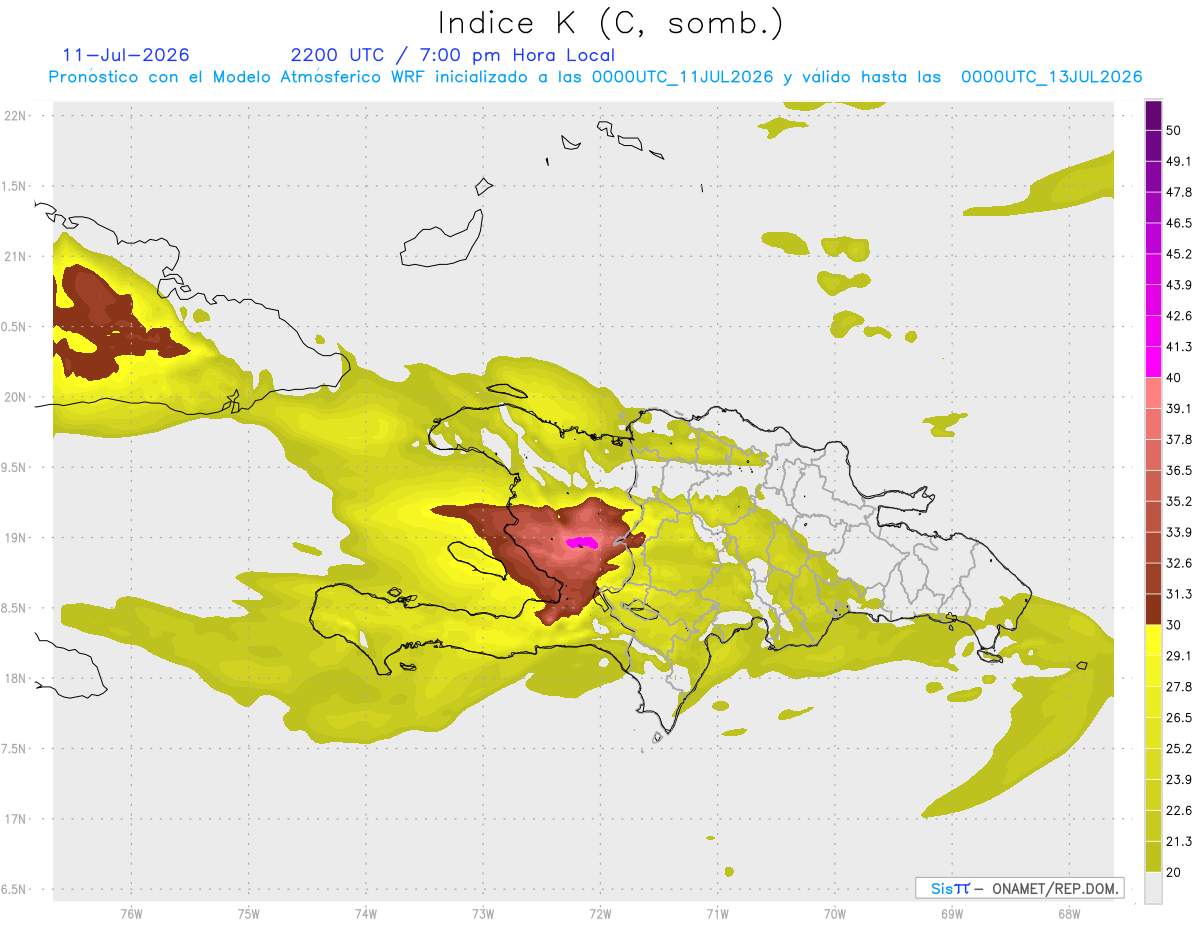
Task: Click the latitude axis label "22N"
Action: click(15, 115)
